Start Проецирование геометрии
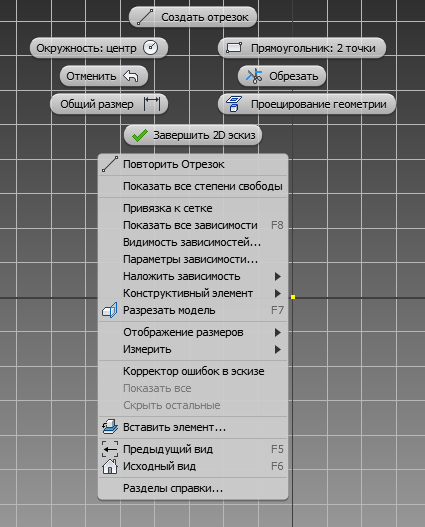The width and height of the screenshot is (425, 527). 307,104
